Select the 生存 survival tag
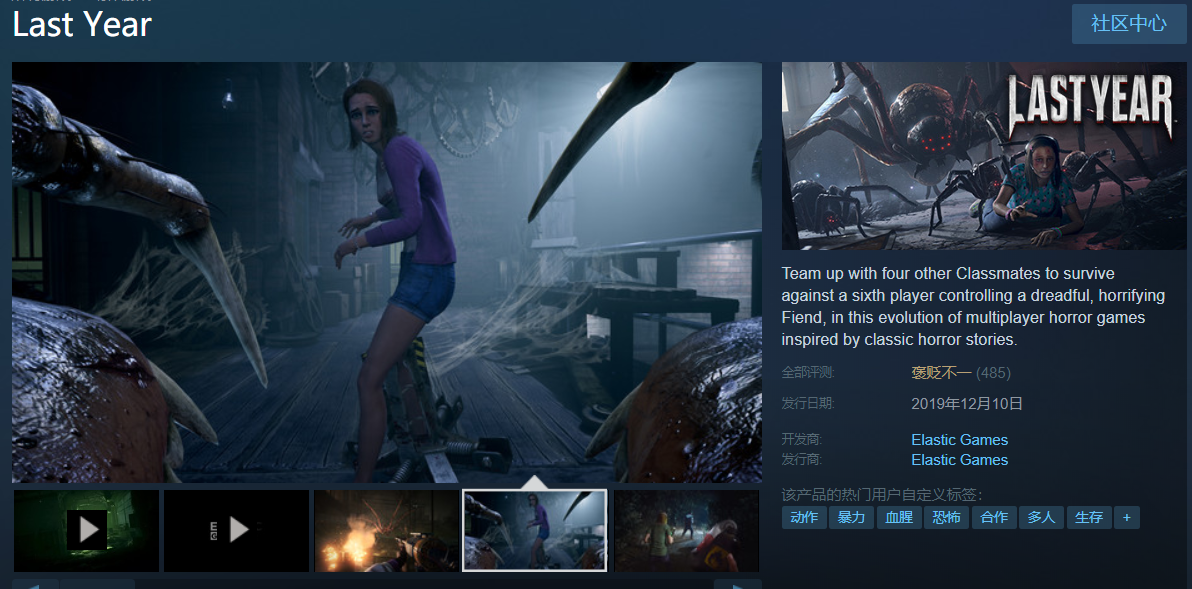 tap(1089, 518)
